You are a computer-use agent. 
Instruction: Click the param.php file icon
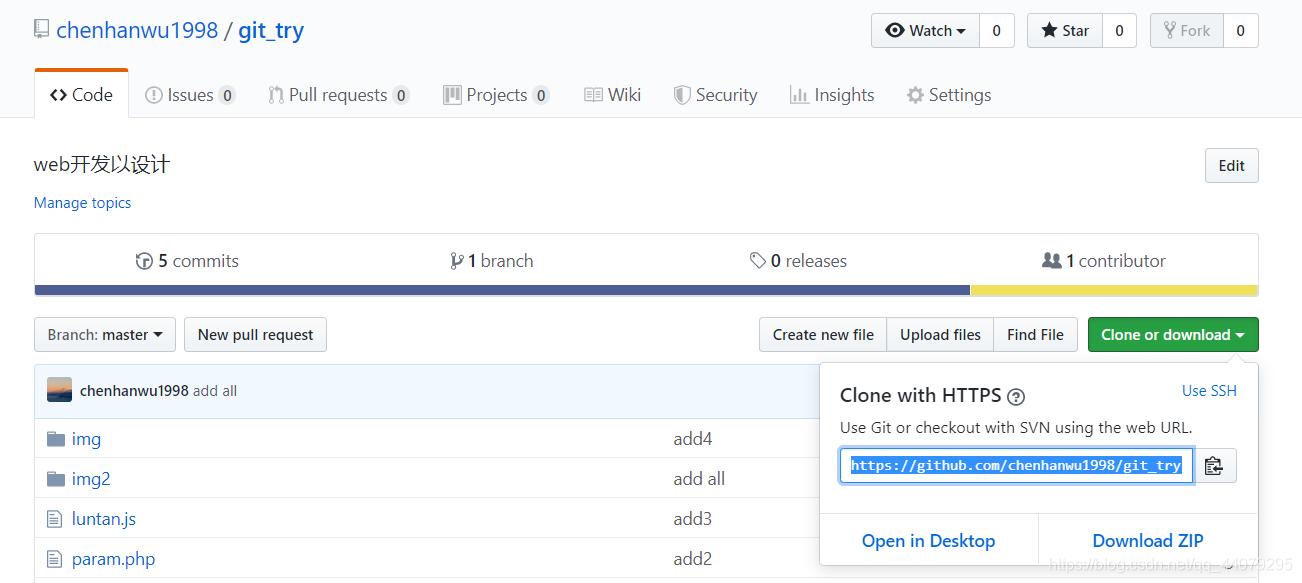(x=55, y=559)
